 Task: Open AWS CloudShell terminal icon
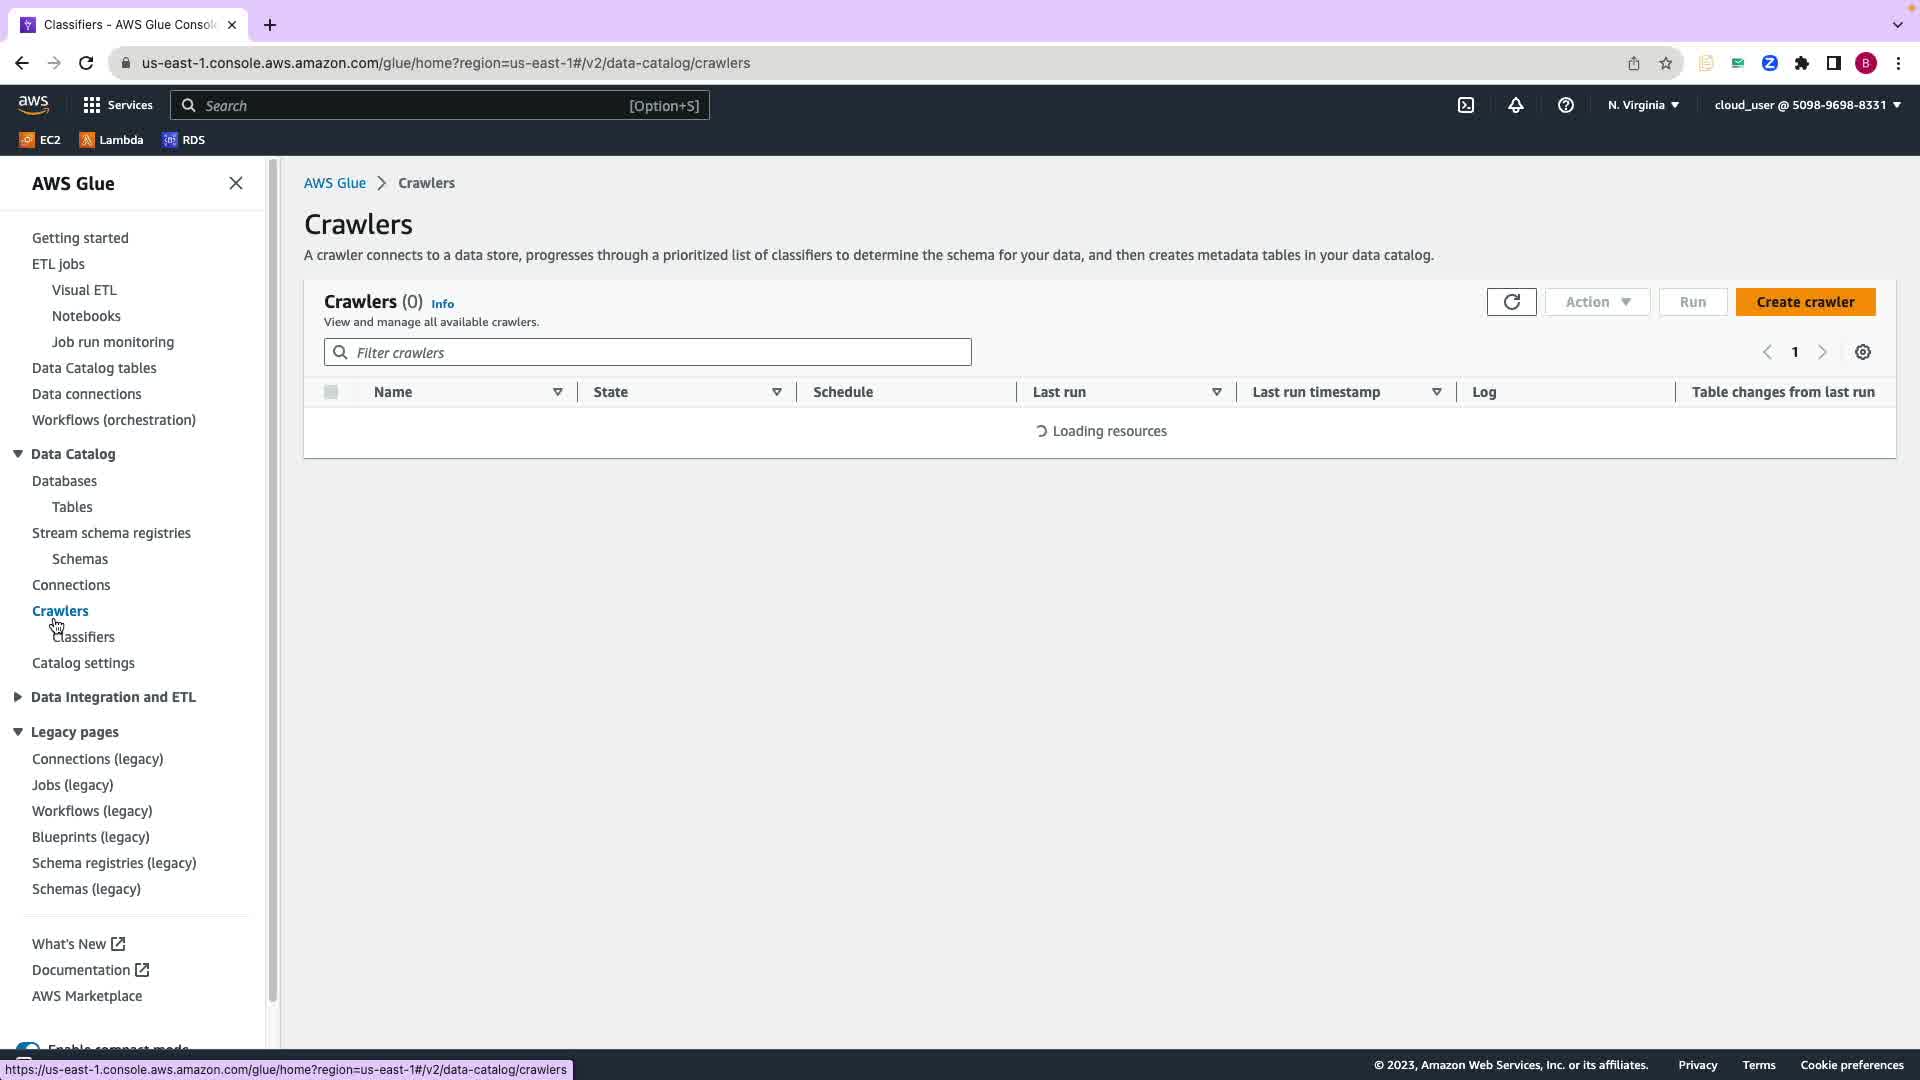(x=1466, y=105)
